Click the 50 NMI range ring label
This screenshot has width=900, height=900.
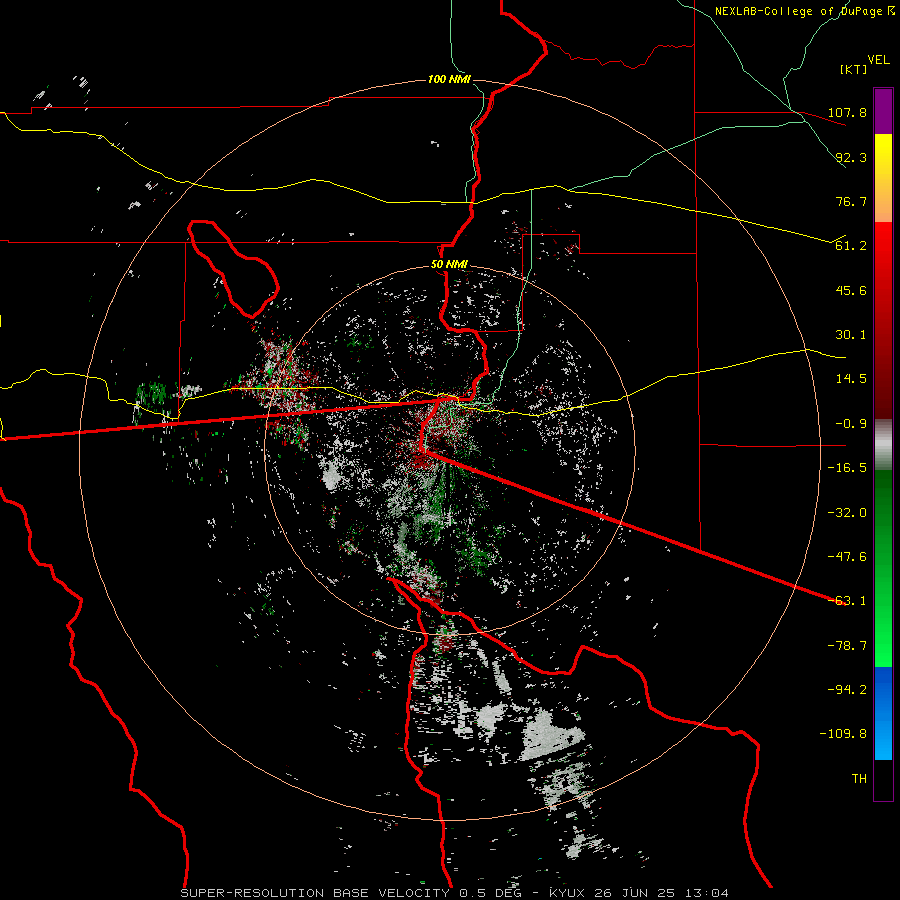[x=449, y=265]
